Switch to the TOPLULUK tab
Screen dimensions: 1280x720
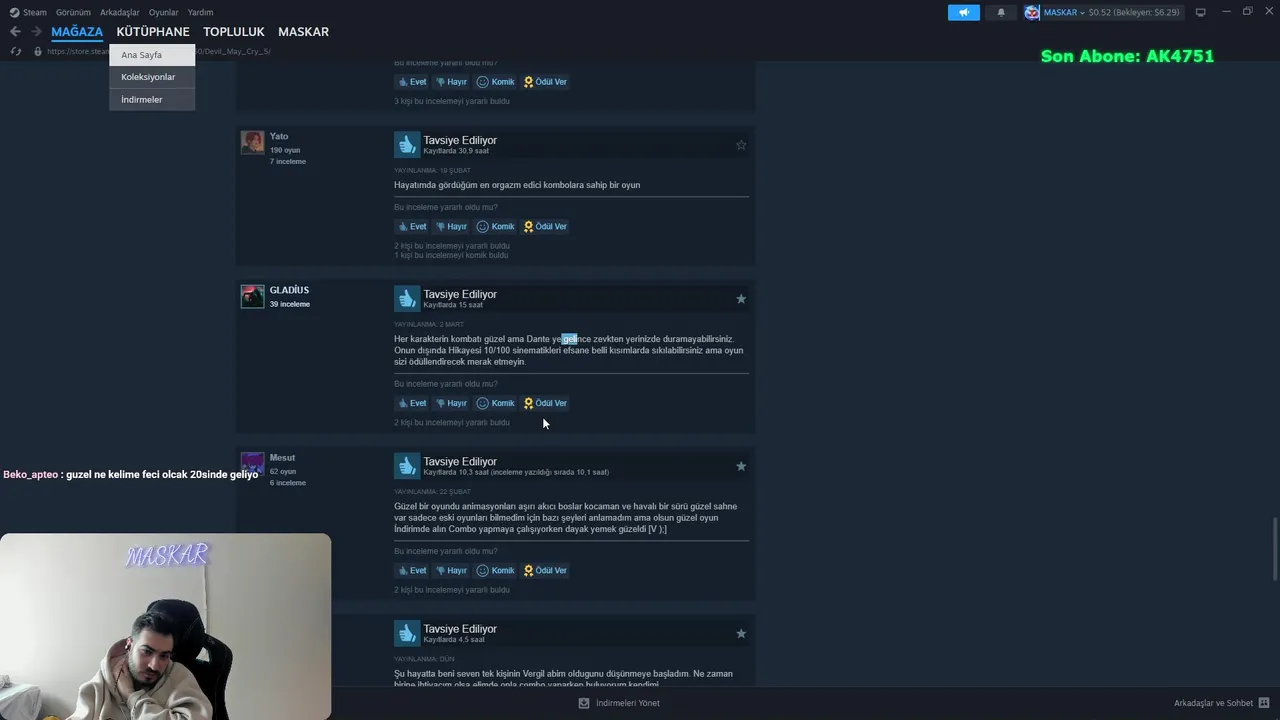[234, 32]
